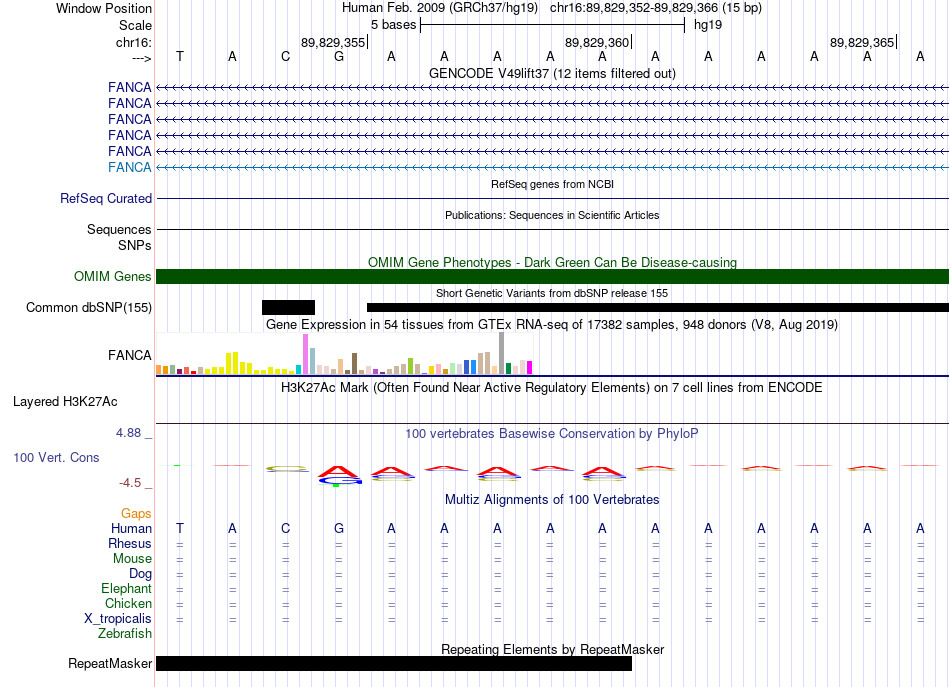Click the 'RefSeq Curated' label
The height and width of the screenshot is (687, 950).
[106, 198]
